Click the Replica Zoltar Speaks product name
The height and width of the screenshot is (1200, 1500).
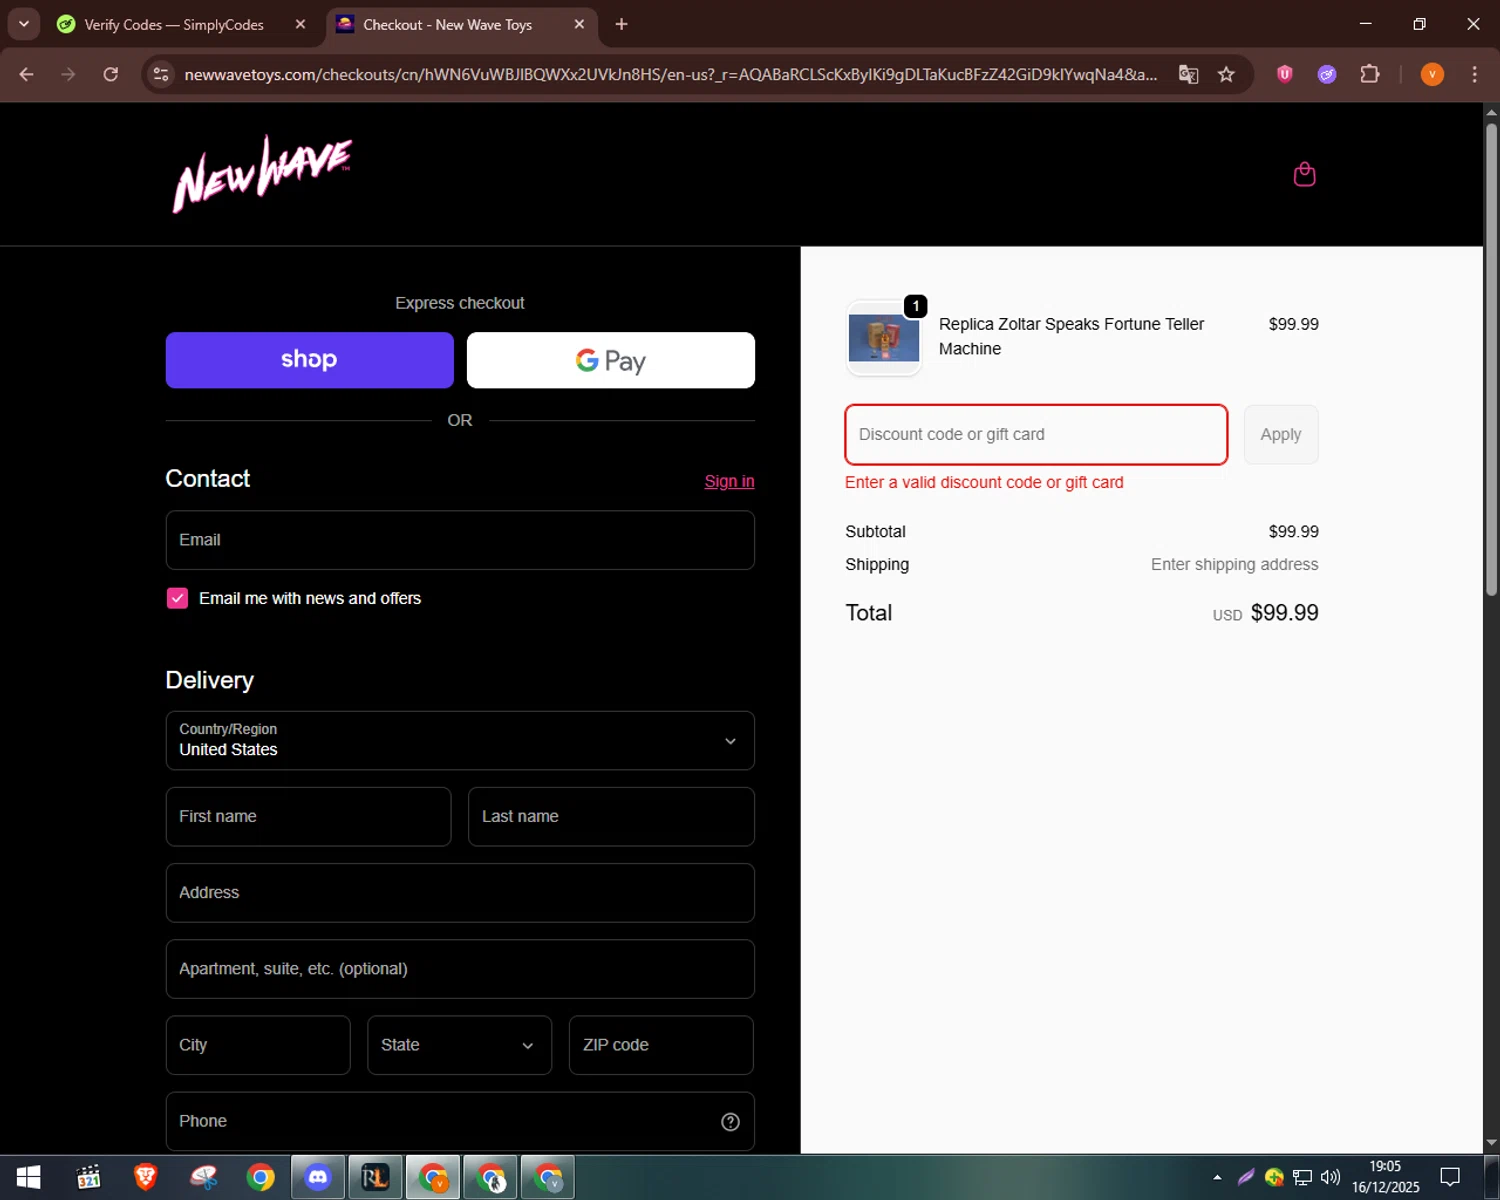1071,336
